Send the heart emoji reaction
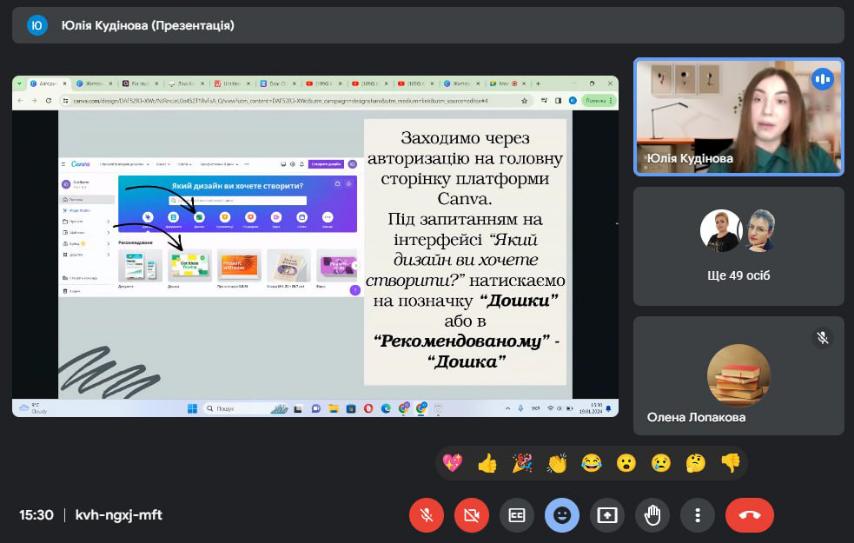 click(453, 462)
